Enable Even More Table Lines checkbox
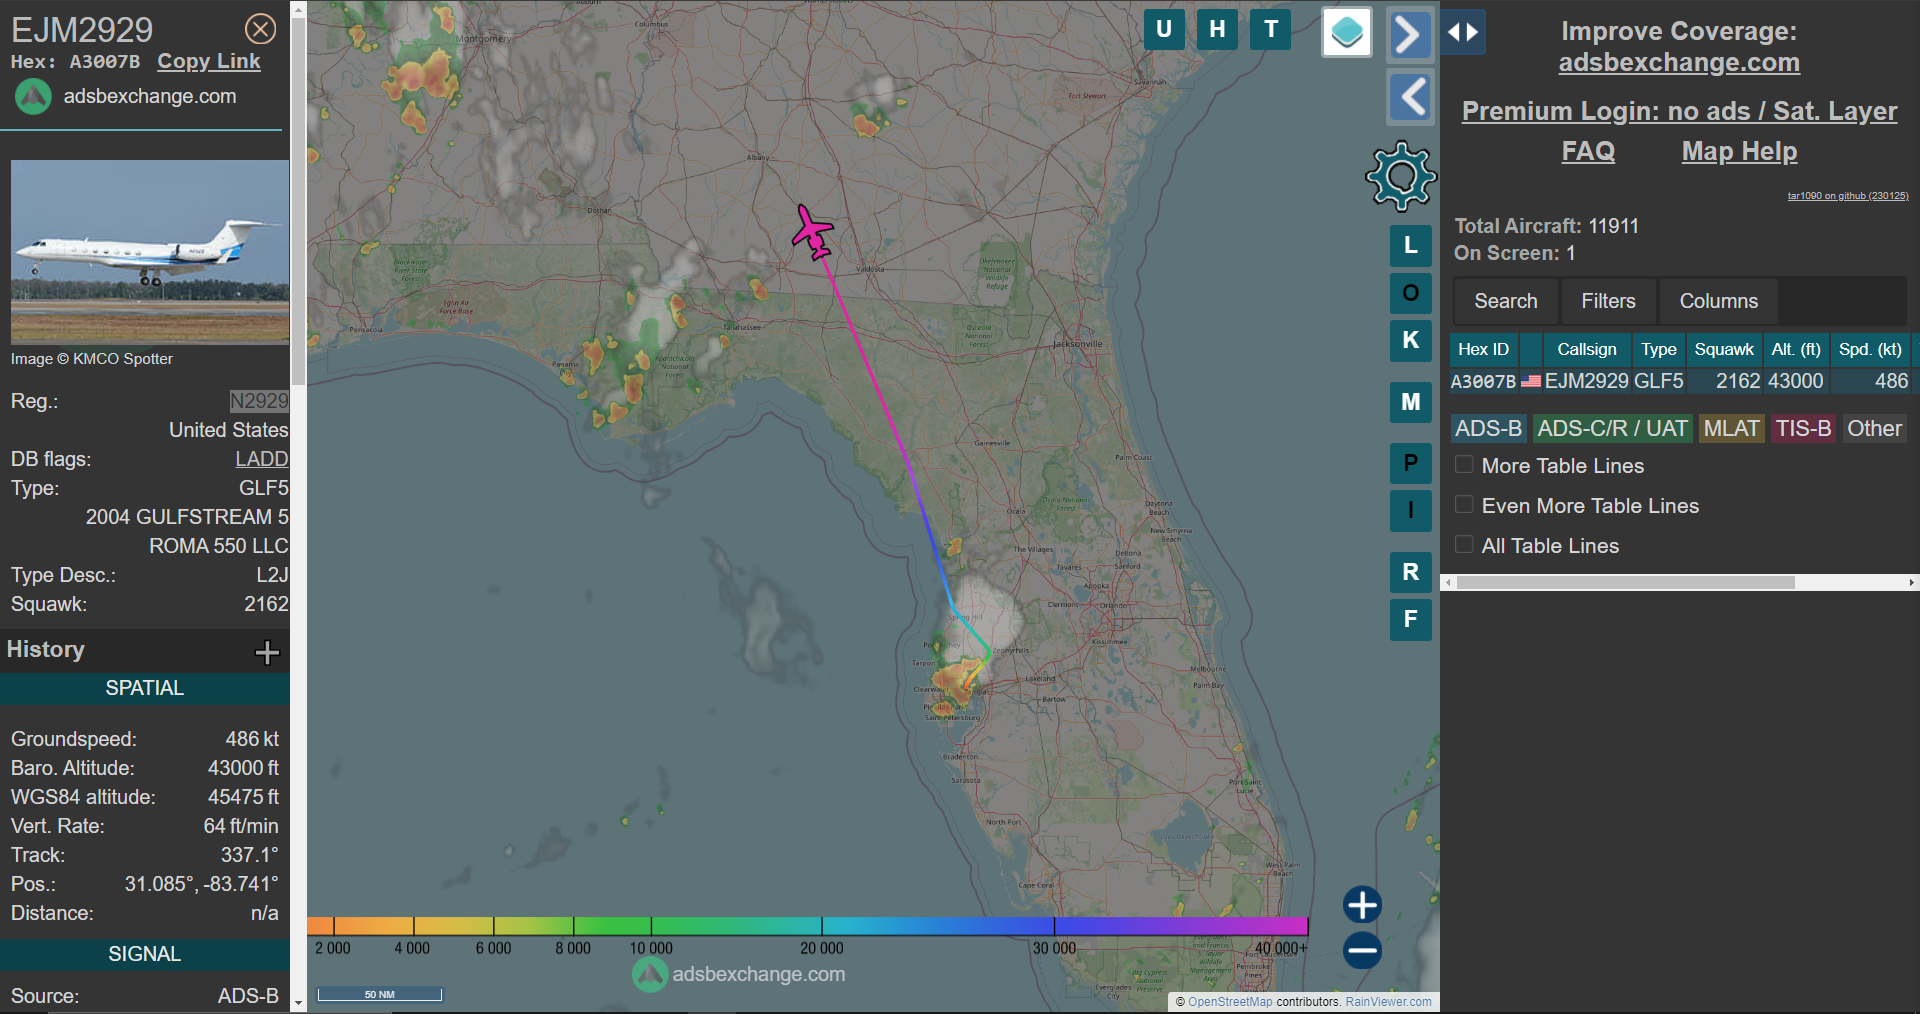Screen dimensions: 1920x1014 (x=1464, y=505)
